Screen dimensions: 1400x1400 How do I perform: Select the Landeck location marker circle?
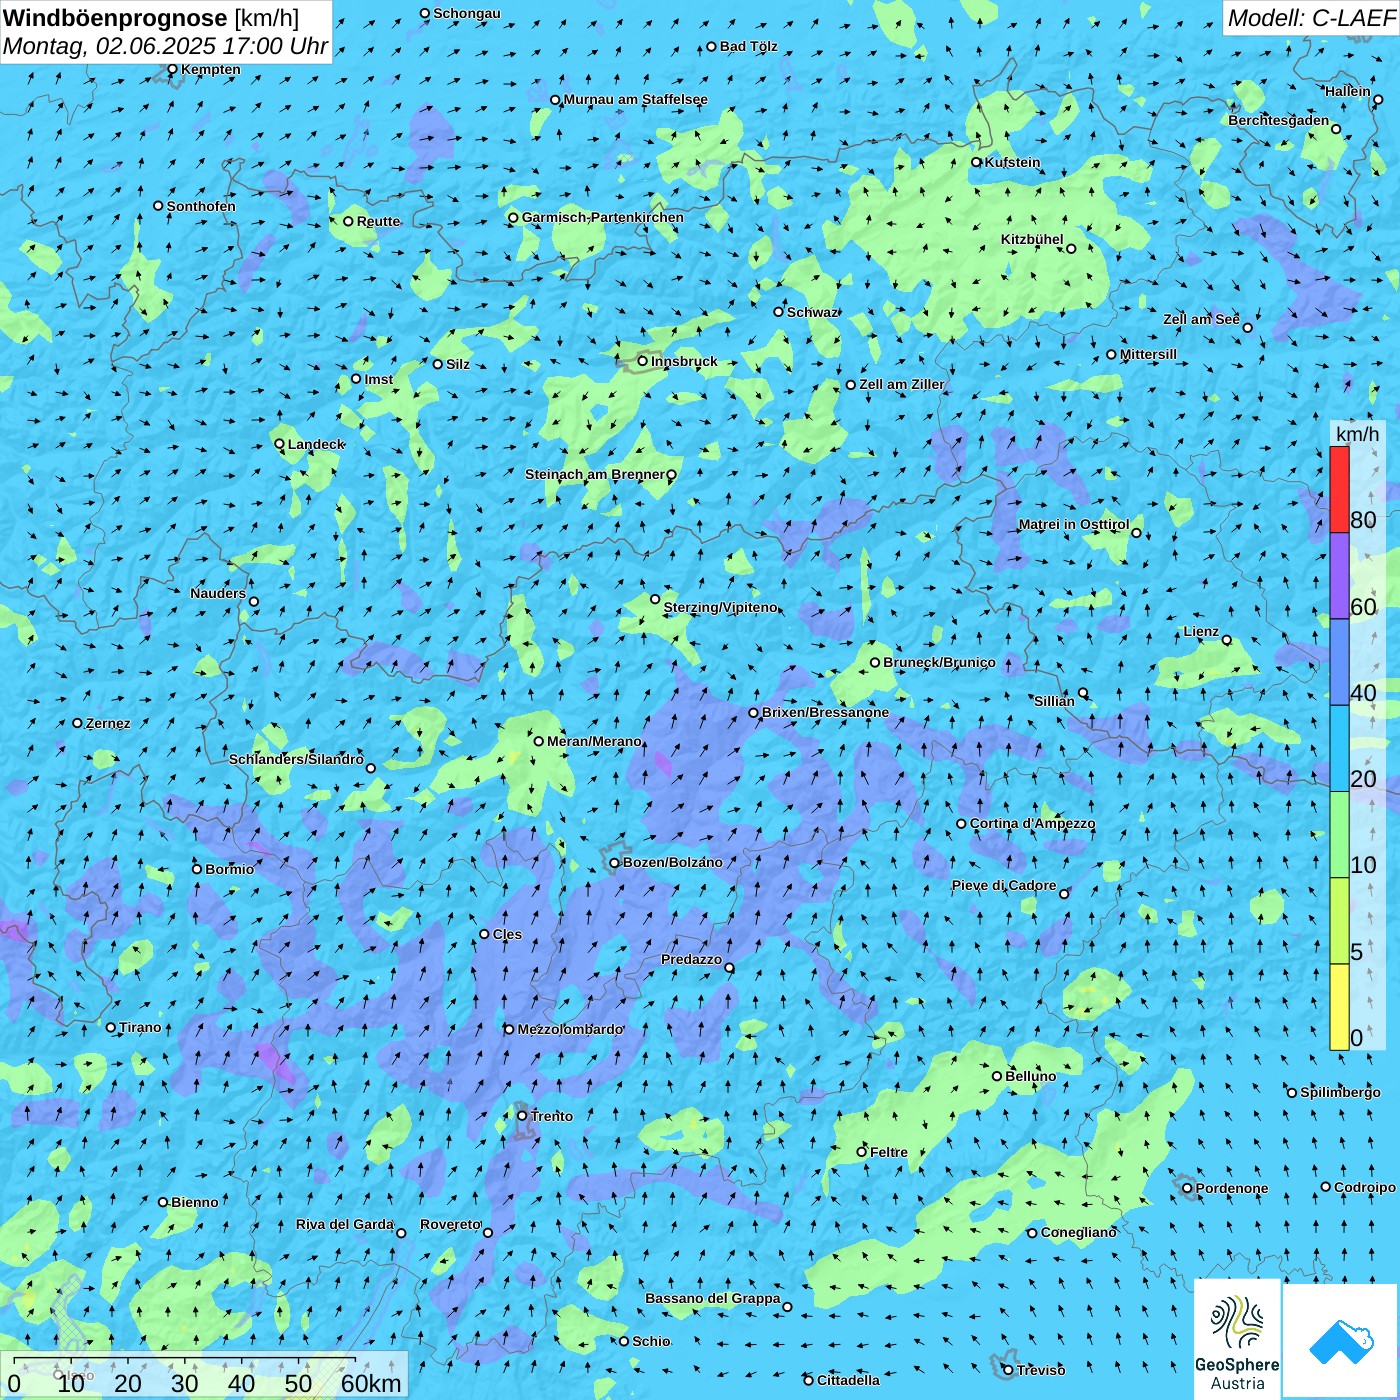pyautogui.click(x=279, y=444)
